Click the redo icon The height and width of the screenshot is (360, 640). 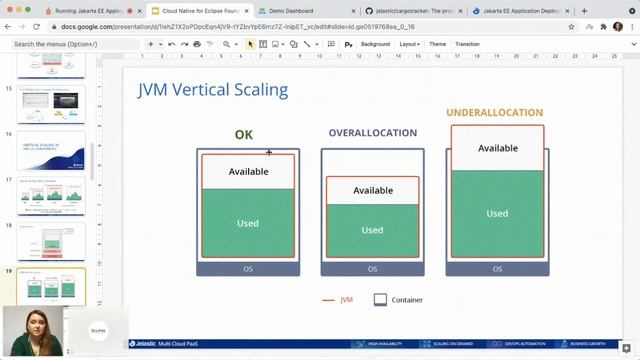[x=184, y=44]
